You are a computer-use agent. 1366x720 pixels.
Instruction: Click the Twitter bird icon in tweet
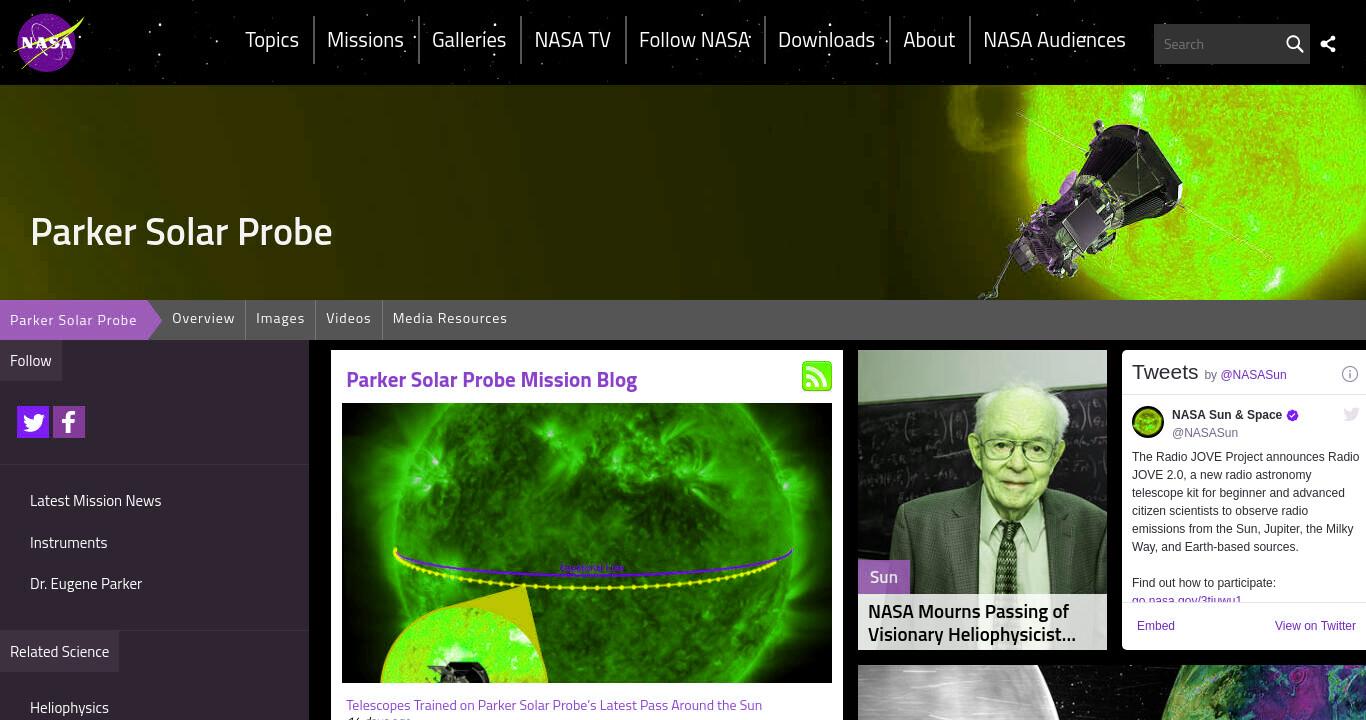click(1351, 414)
